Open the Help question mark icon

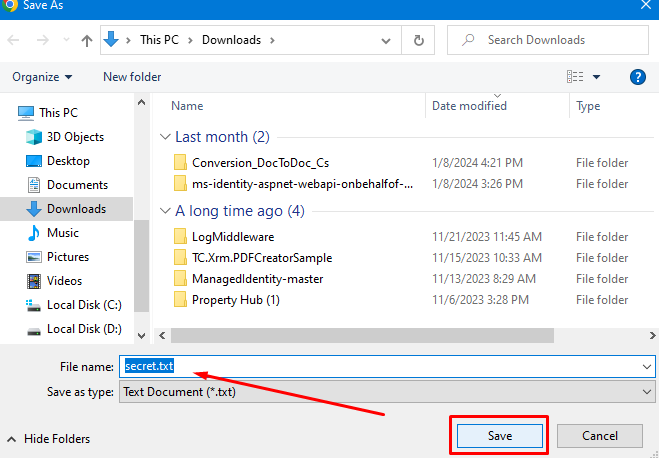(637, 77)
